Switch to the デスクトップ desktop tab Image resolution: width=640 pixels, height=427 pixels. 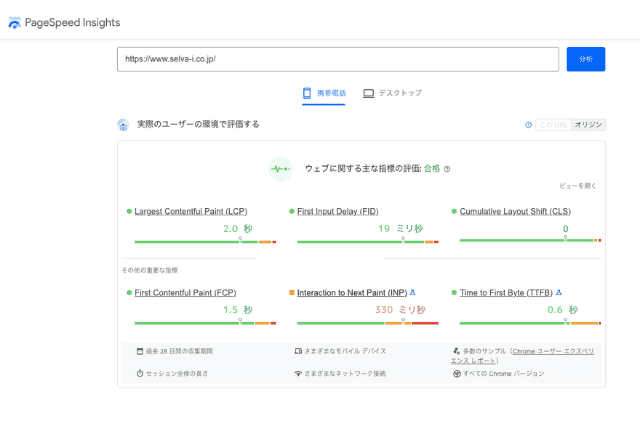pos(392,93)
